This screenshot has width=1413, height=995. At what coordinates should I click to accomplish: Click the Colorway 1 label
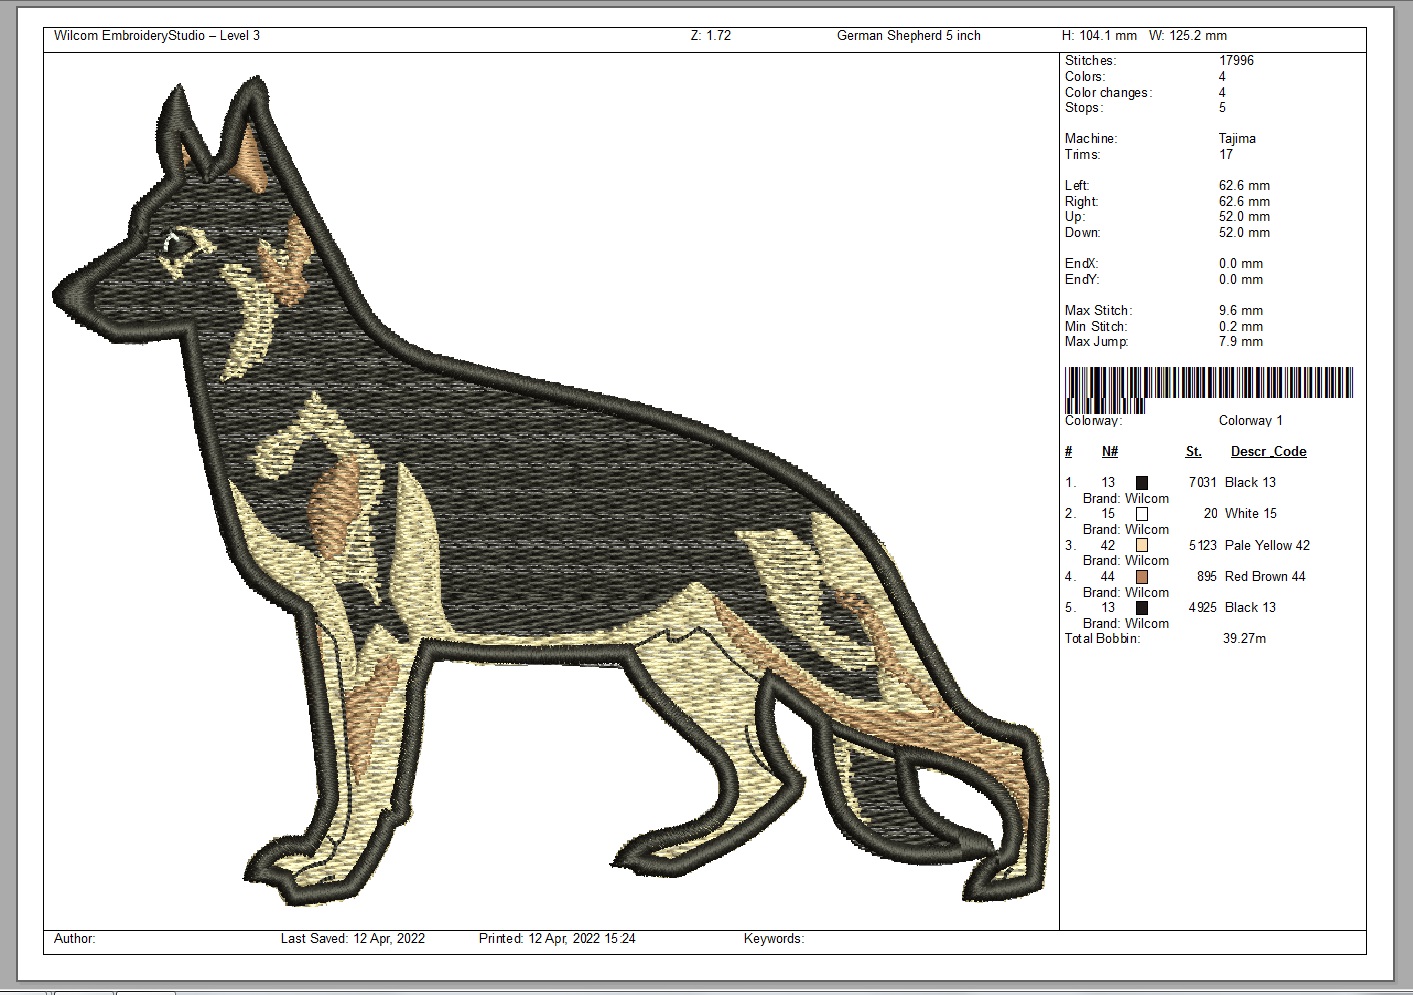click(1250, 421)
